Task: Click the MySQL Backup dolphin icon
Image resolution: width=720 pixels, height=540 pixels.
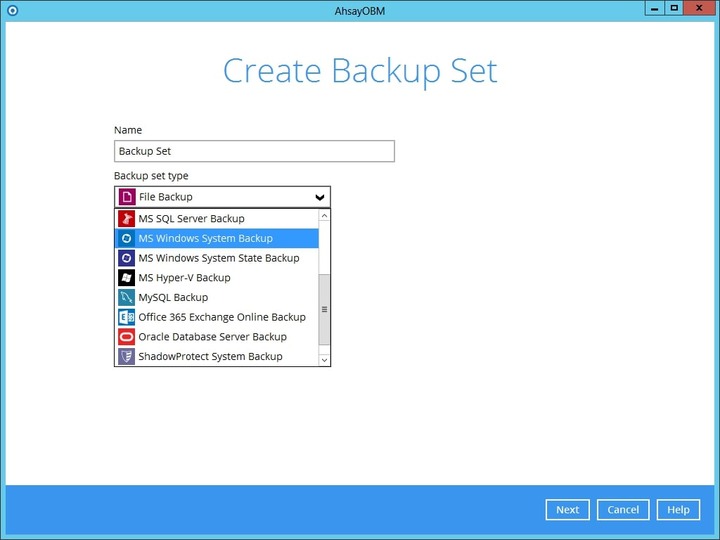Action: click(126, 297)
